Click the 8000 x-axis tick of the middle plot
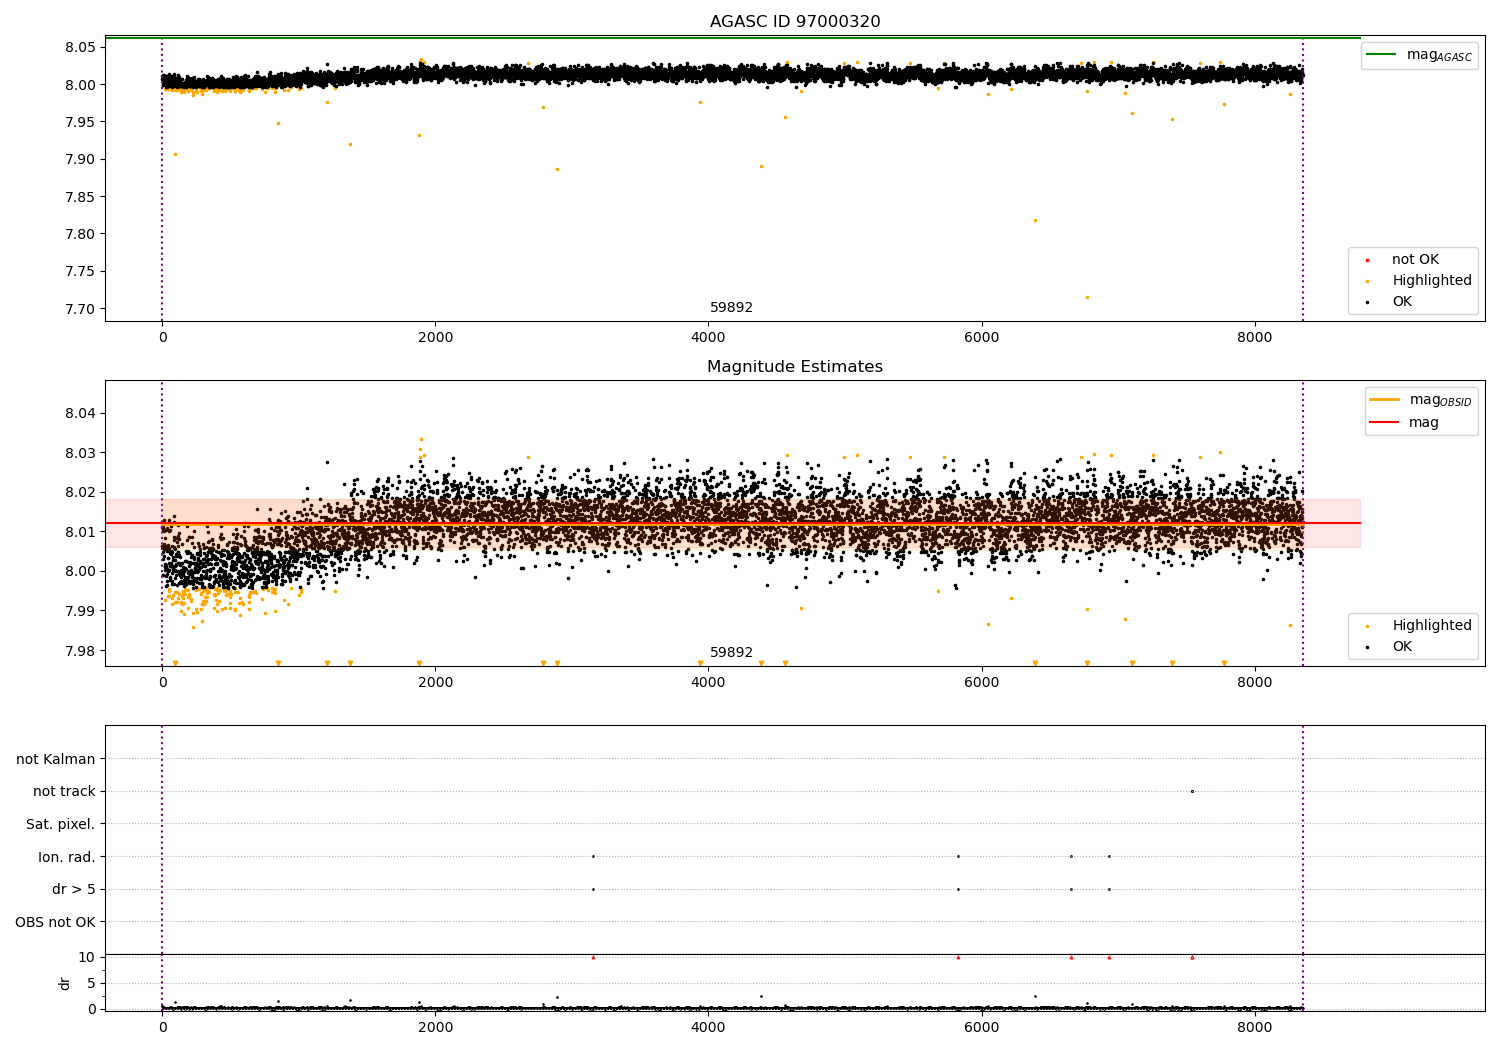The image size is (1500, 1050). pyautogui.click(x=1254, y=683)
